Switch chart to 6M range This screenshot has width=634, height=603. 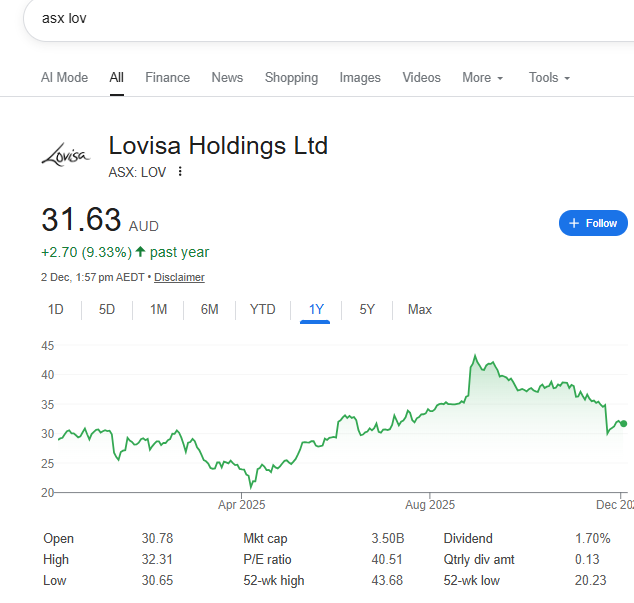pyautogui.click(x=209, y=309)
